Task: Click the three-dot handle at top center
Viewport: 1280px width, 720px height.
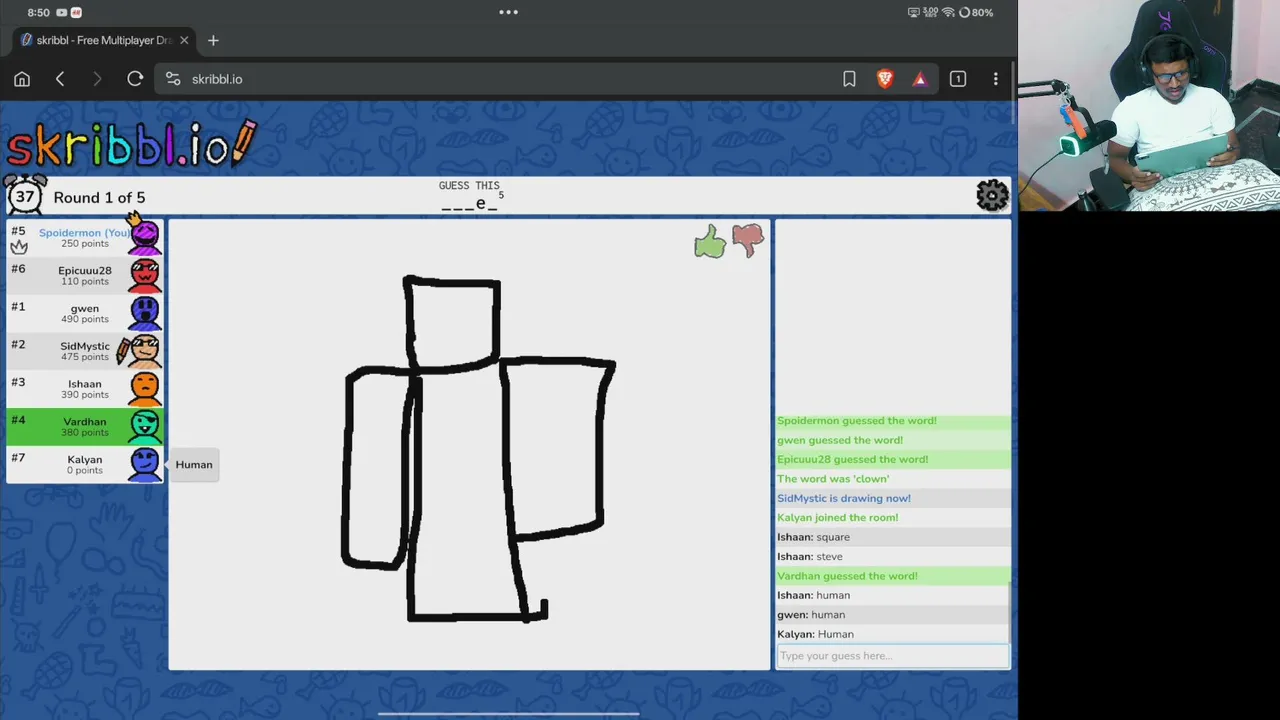Action: point(508,12)
